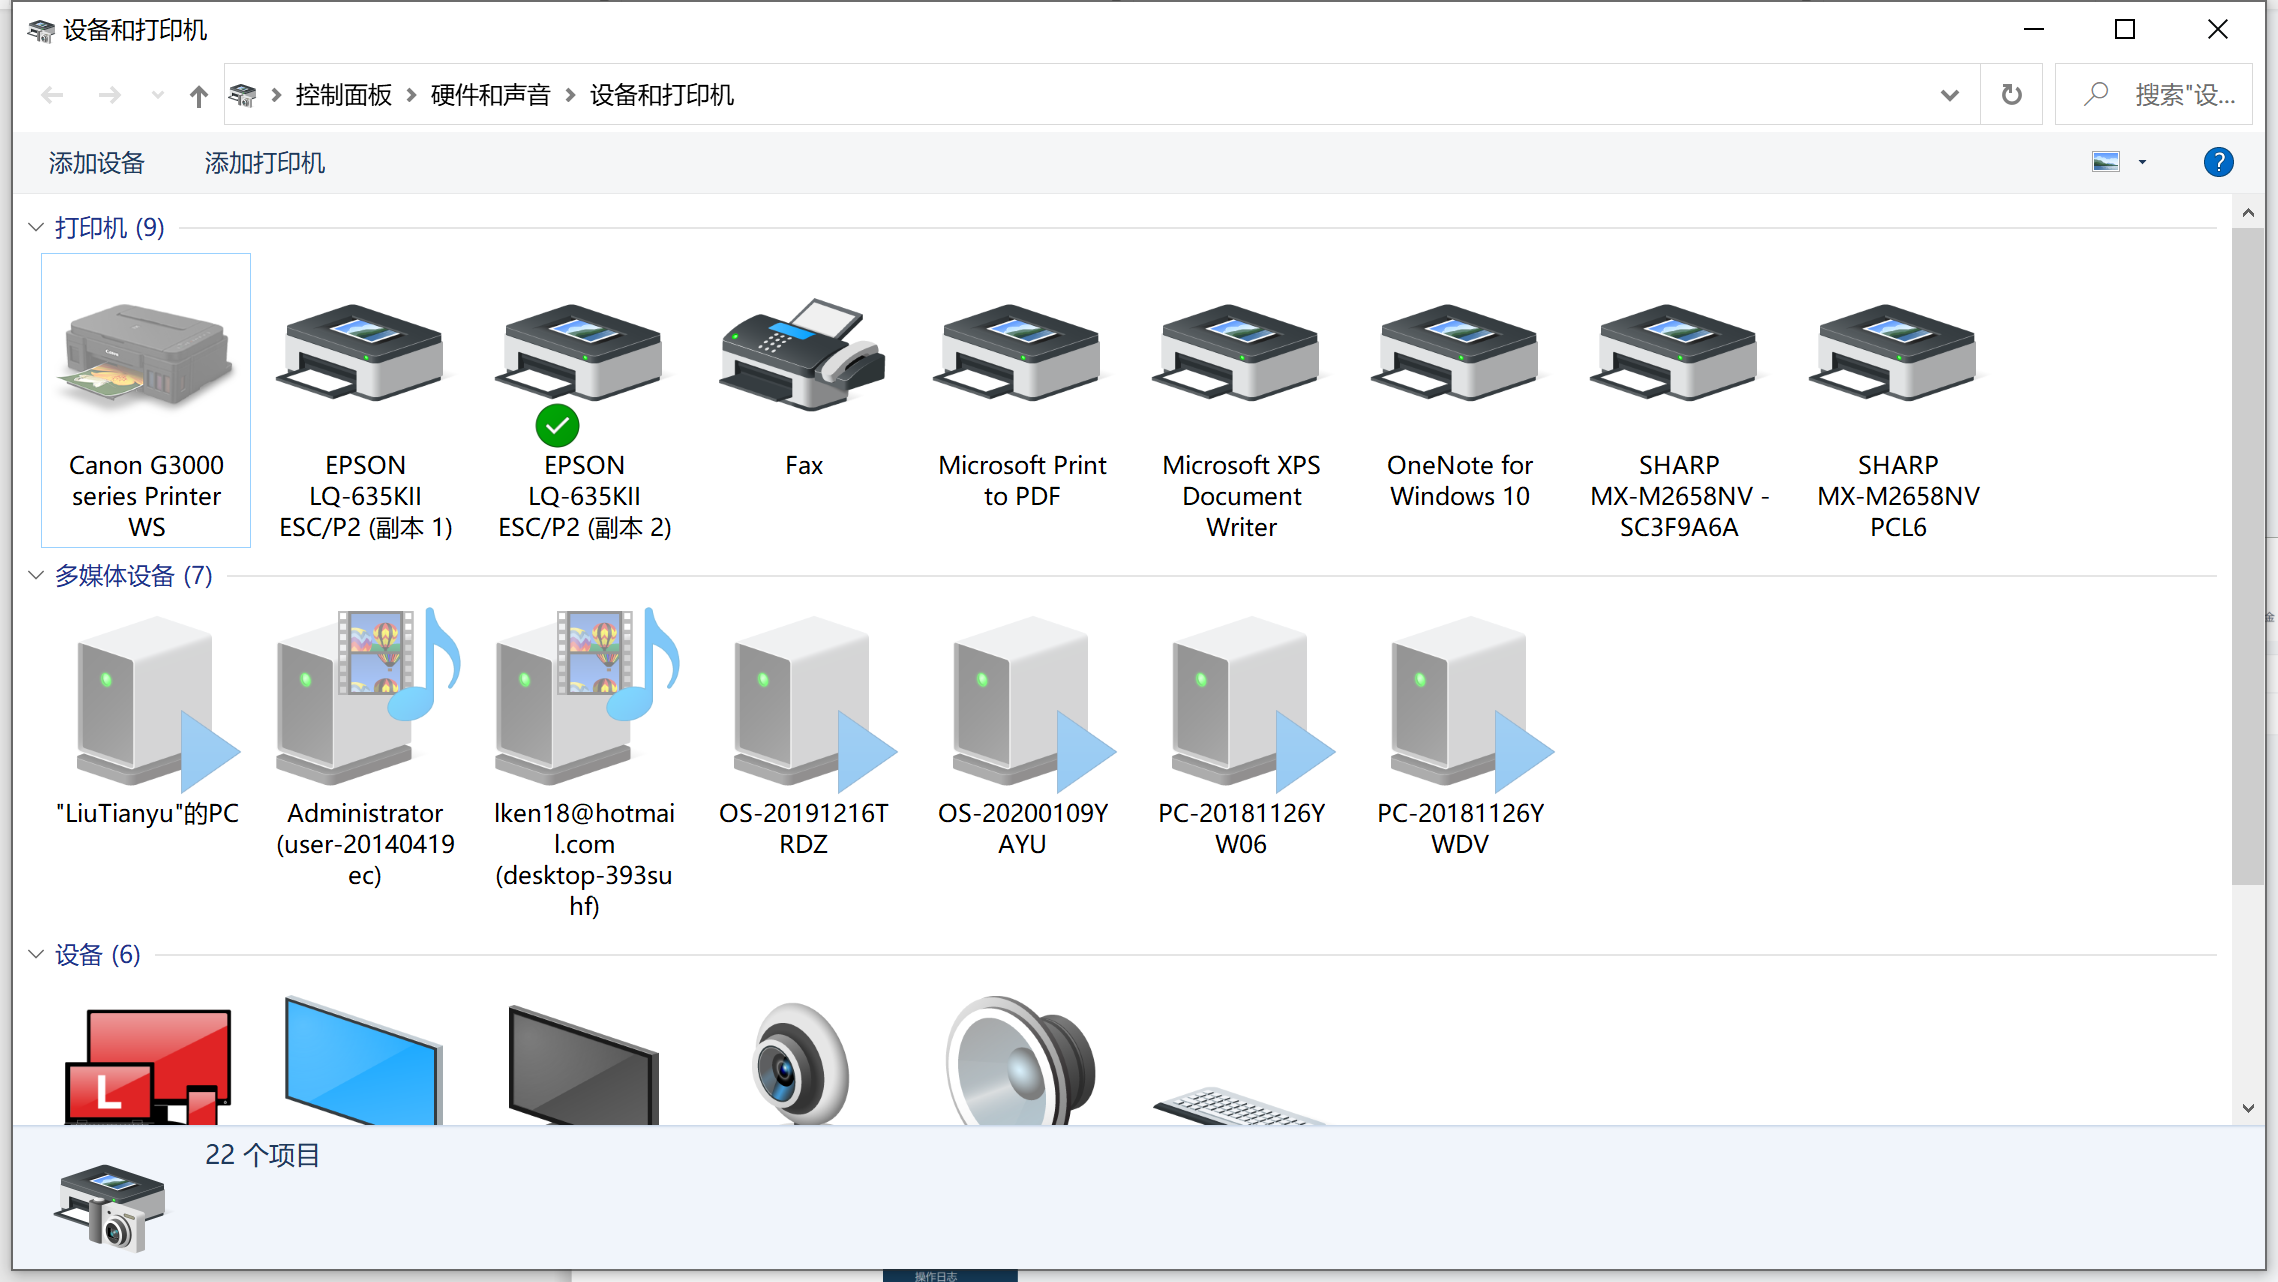Select Administrator (user-20140419ec) media device
This screenshot has height=1282, width=2278.
[365, 745]
